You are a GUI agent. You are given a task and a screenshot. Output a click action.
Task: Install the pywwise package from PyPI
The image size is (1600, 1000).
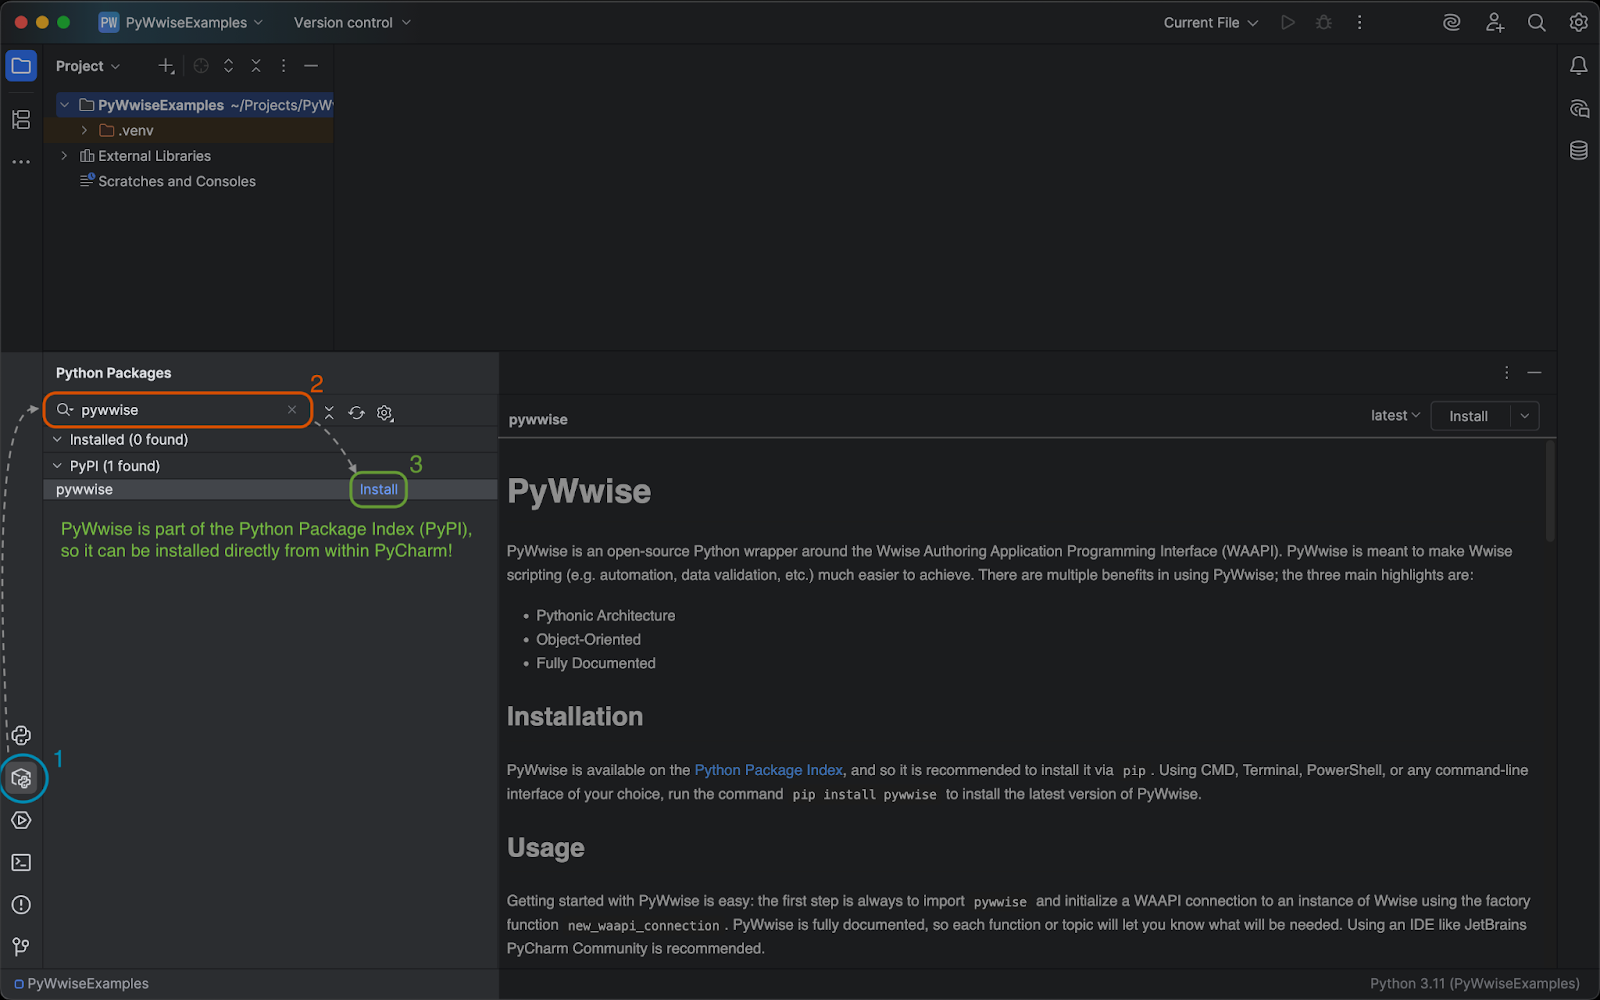(x=378, y=489)
